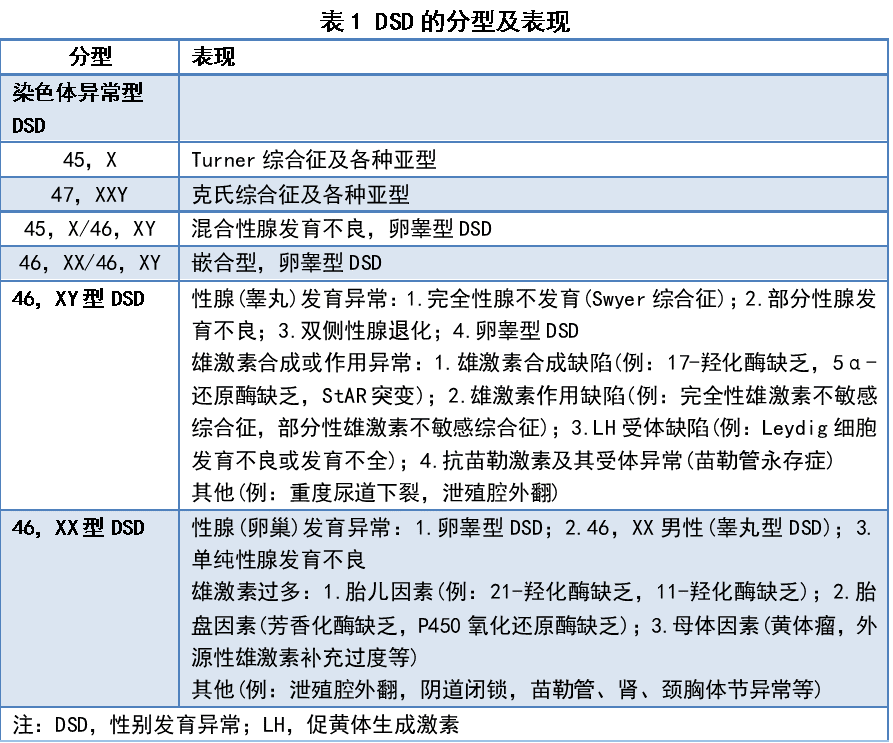
Task: Click the 46, XX/46, XY cell
Action: pyautogui.click(x=88, y=262)
